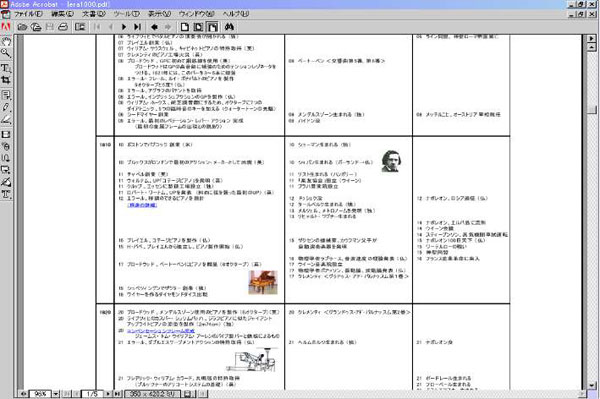
Task: Open the blue link in 1820 section
Action: point(161,331)
